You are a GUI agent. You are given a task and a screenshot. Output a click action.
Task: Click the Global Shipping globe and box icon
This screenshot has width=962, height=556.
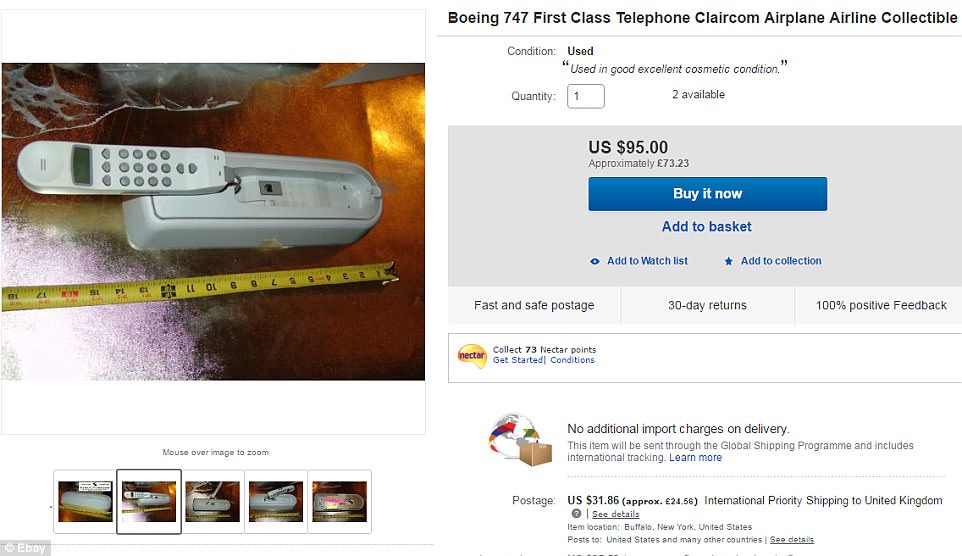(x=519, y=441)
